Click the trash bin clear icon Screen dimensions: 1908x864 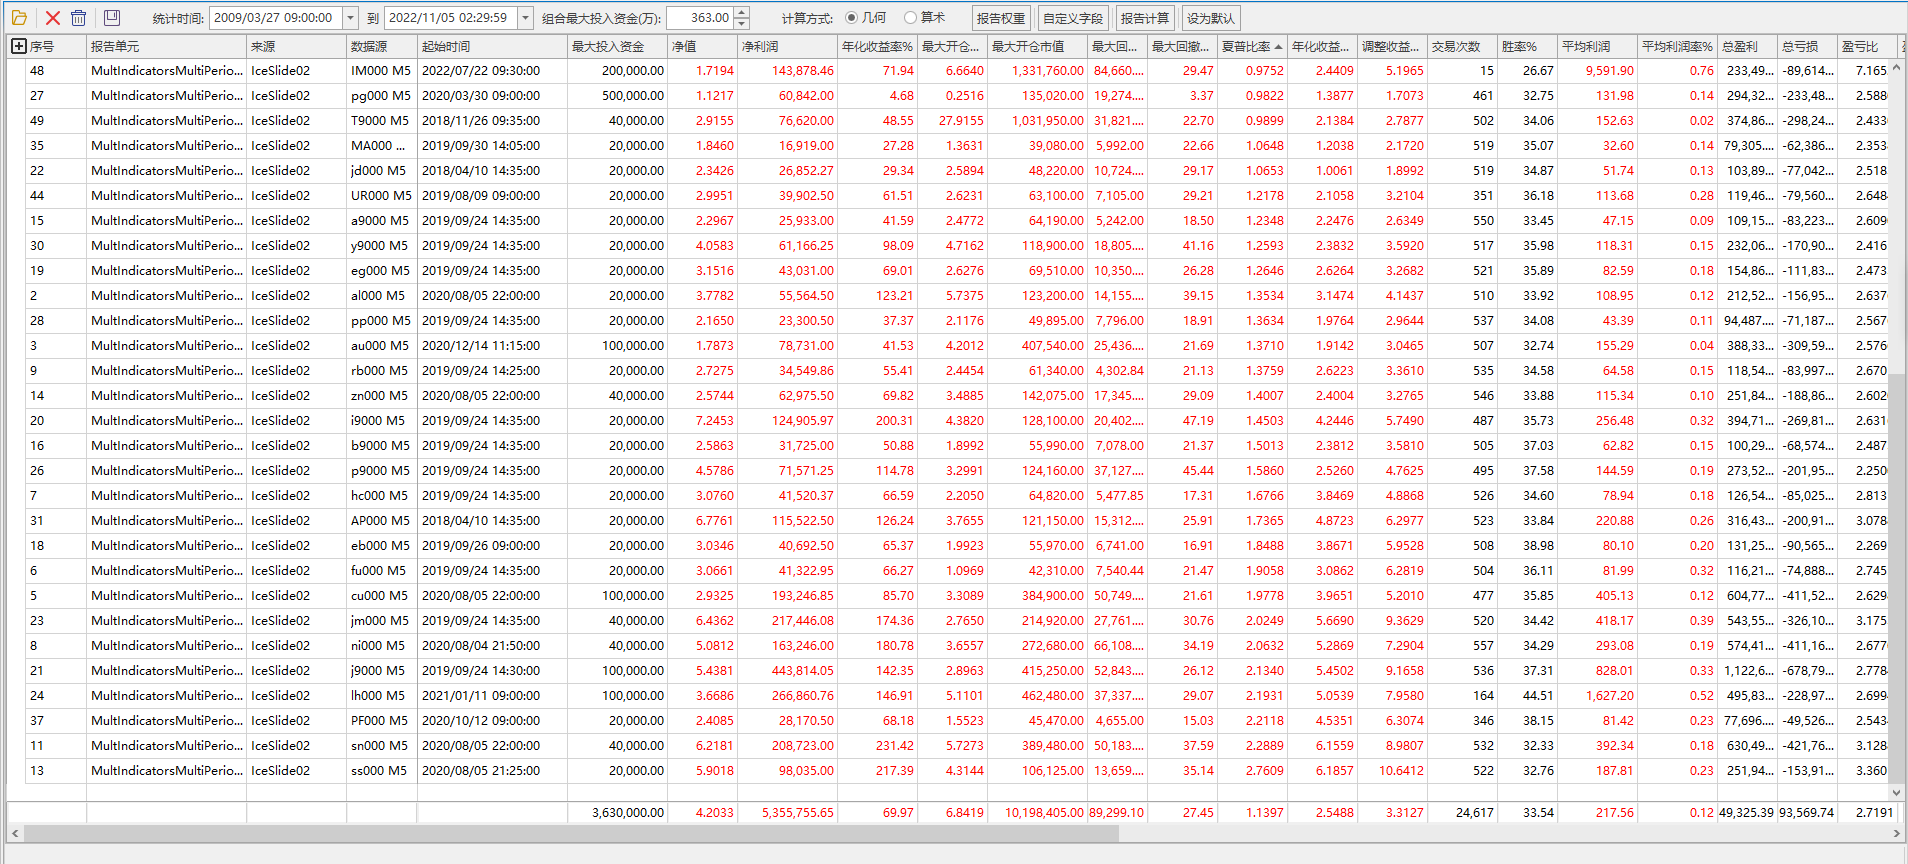click(x=79, y=18)
